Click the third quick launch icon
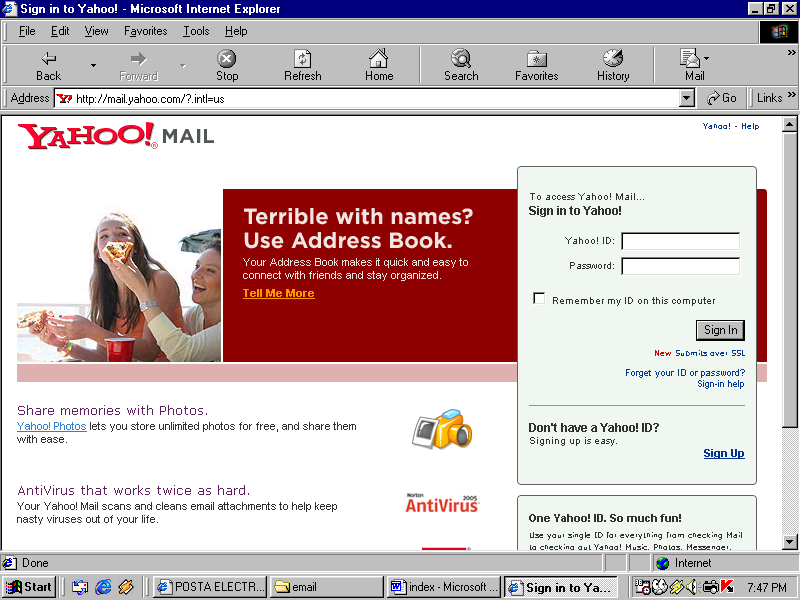800x600 pixels. point(126,587)
